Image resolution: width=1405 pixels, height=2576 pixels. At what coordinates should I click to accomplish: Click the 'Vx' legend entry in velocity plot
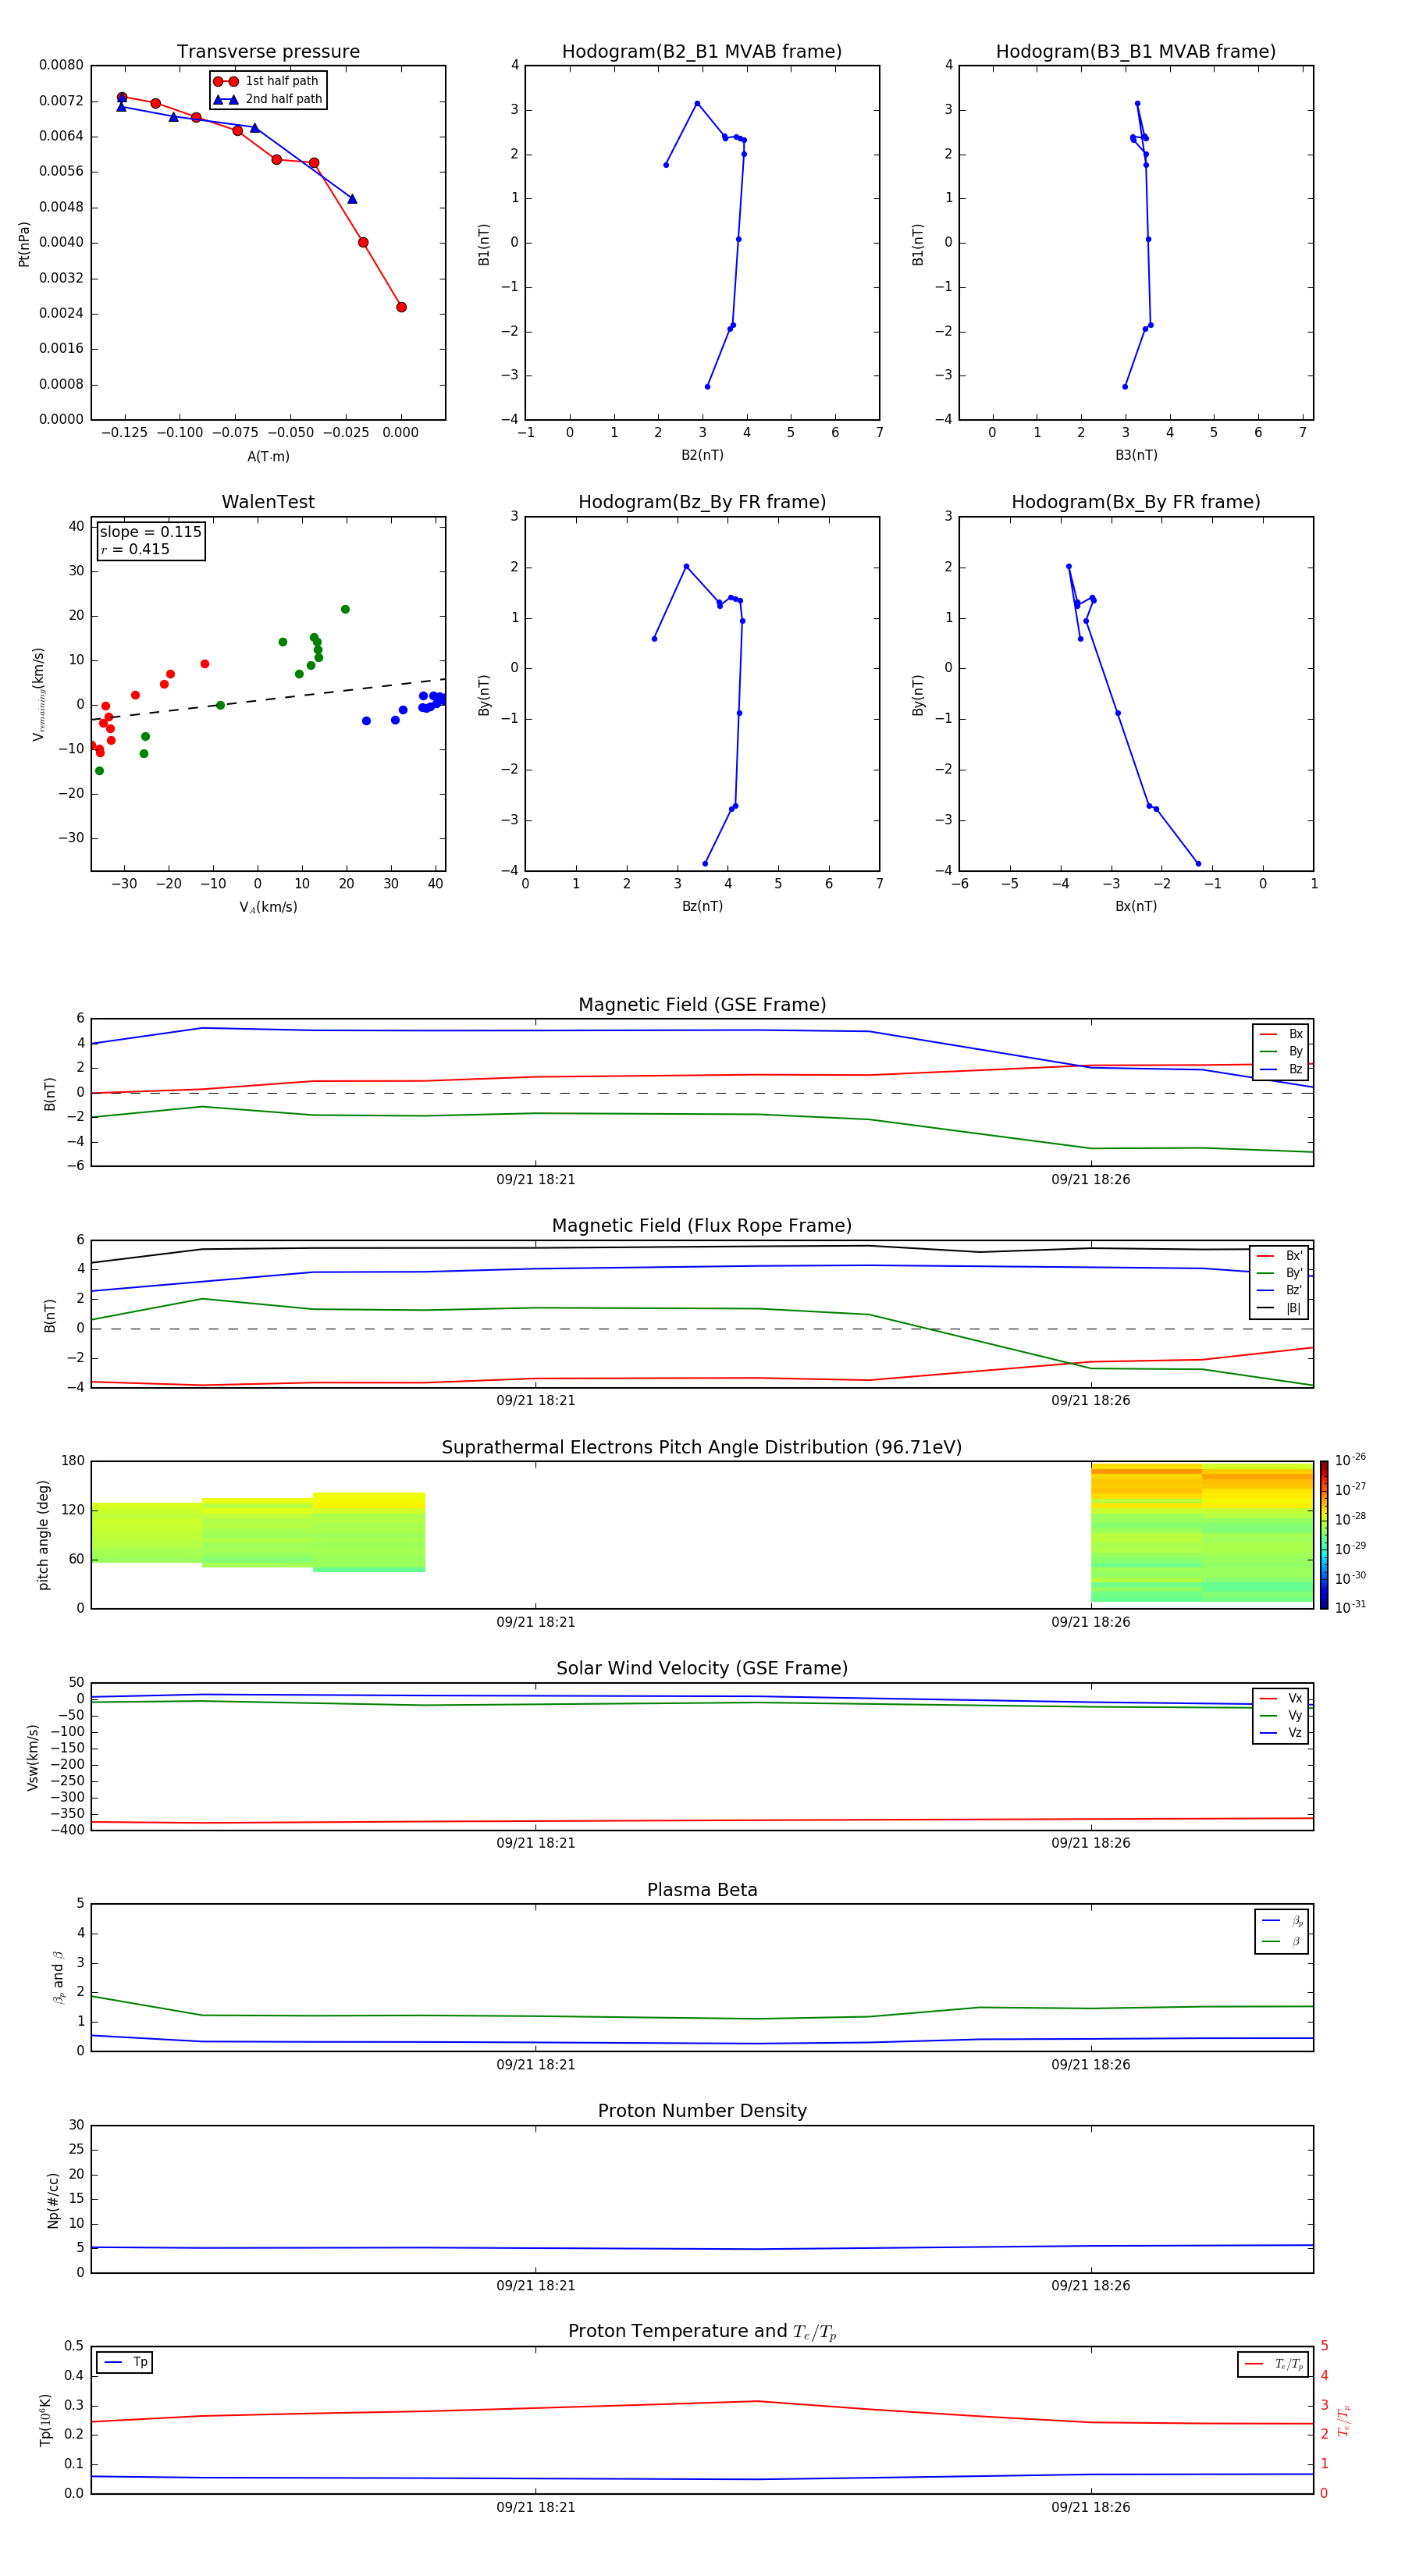(1281, 1699)
